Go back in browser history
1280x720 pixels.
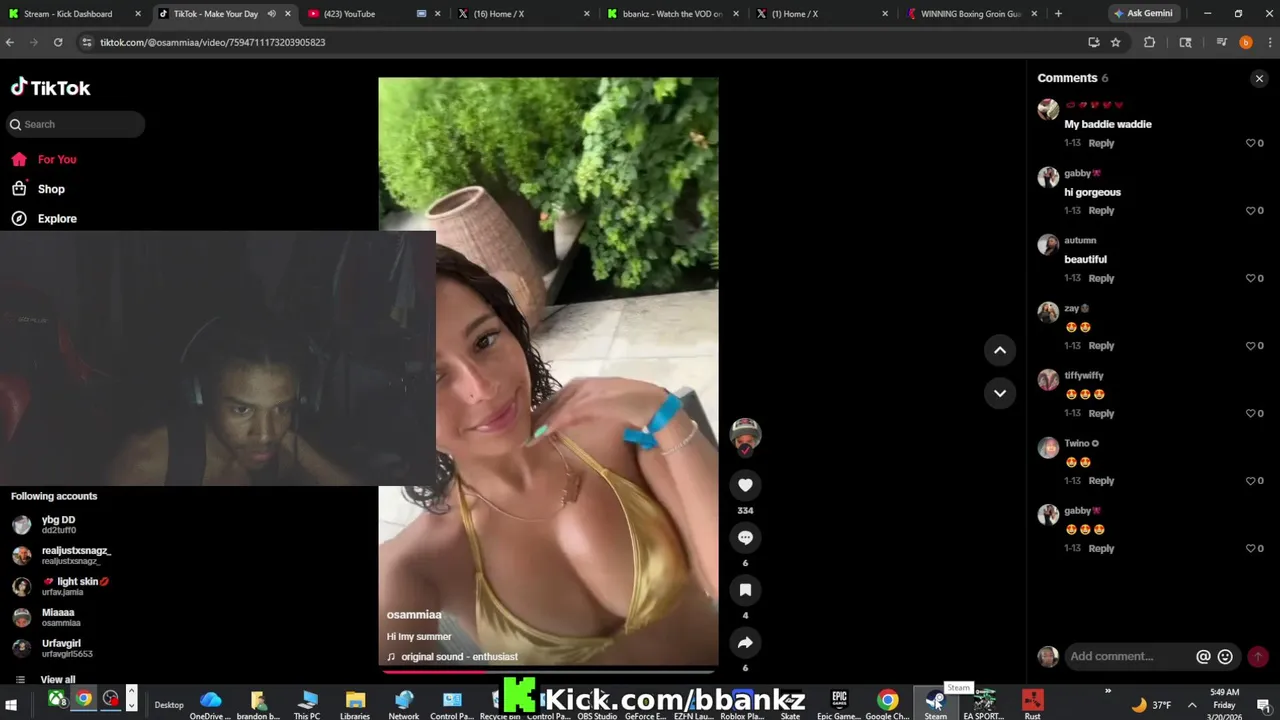(x=10, y=42)
